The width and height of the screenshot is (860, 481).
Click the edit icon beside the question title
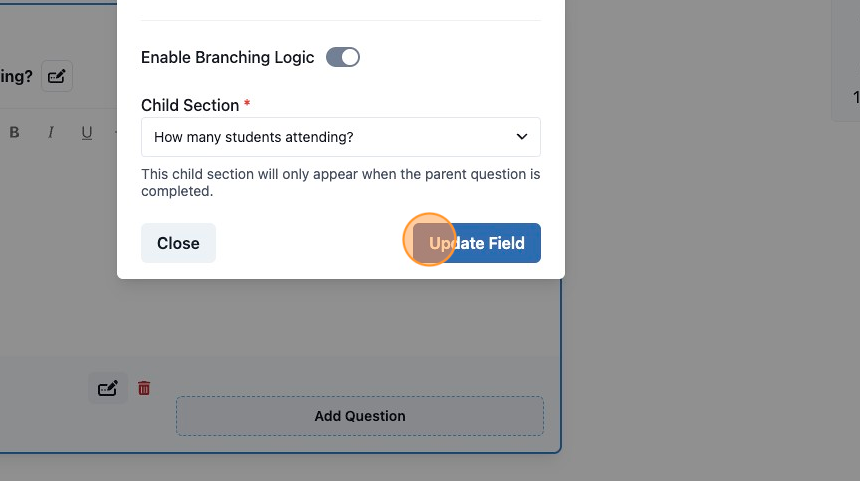56,76
